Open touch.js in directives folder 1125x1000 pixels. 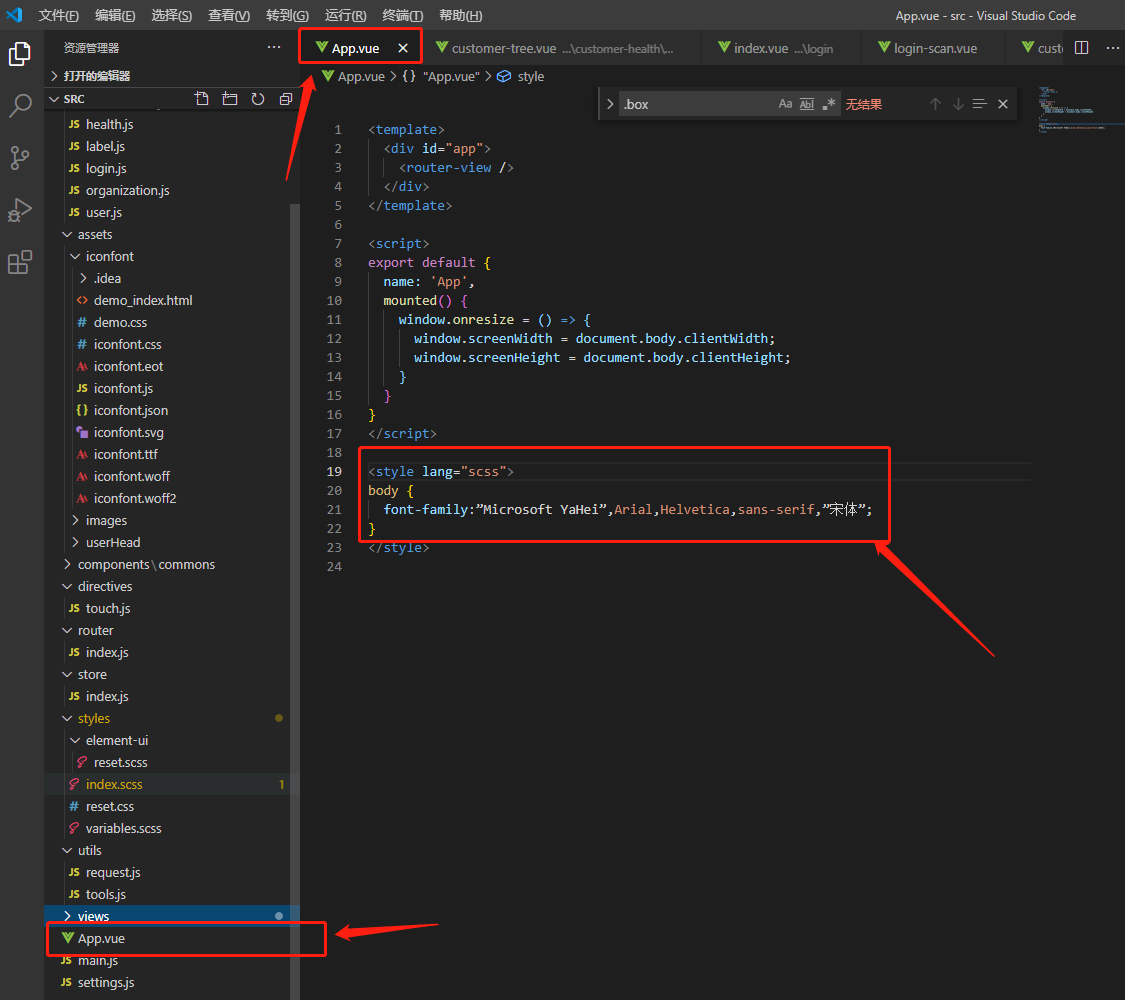tap(172, 608)
